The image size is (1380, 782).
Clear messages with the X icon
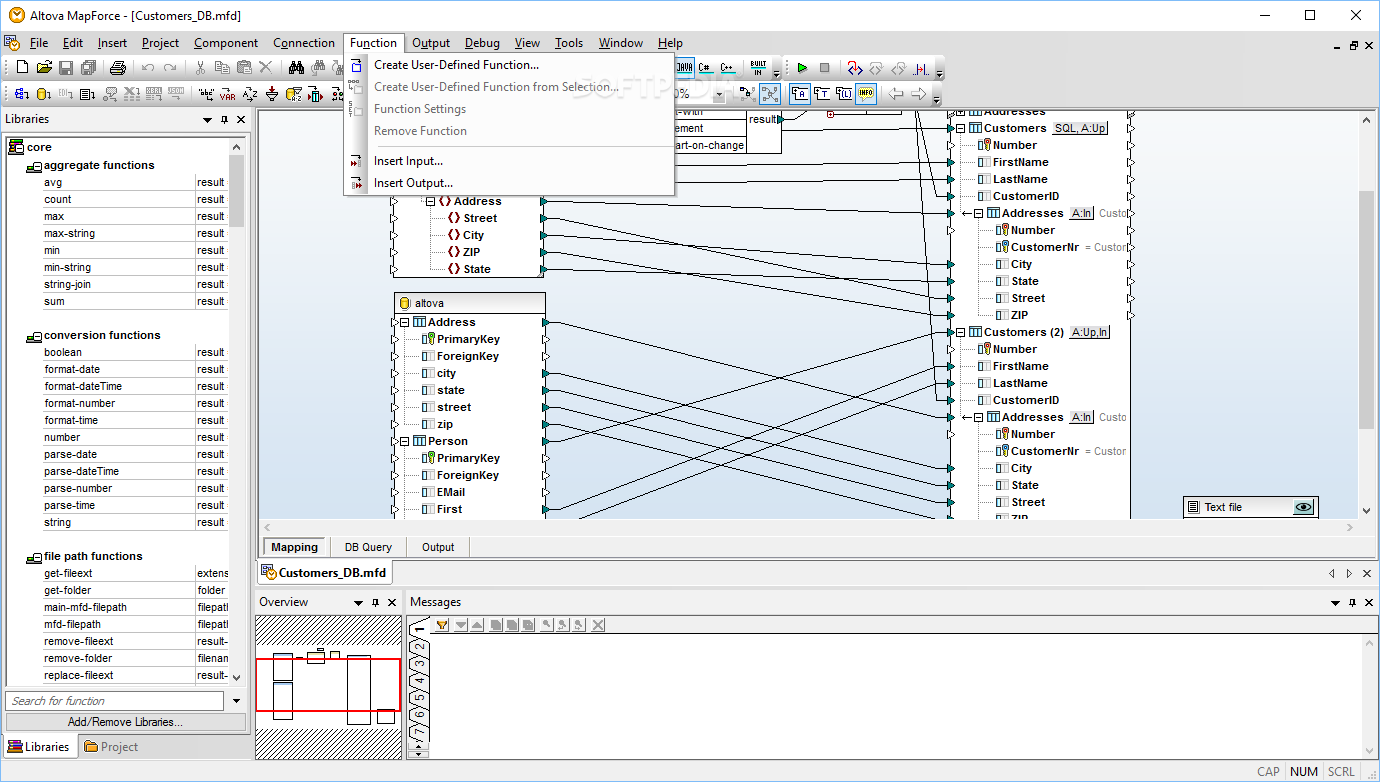[598, 625]
